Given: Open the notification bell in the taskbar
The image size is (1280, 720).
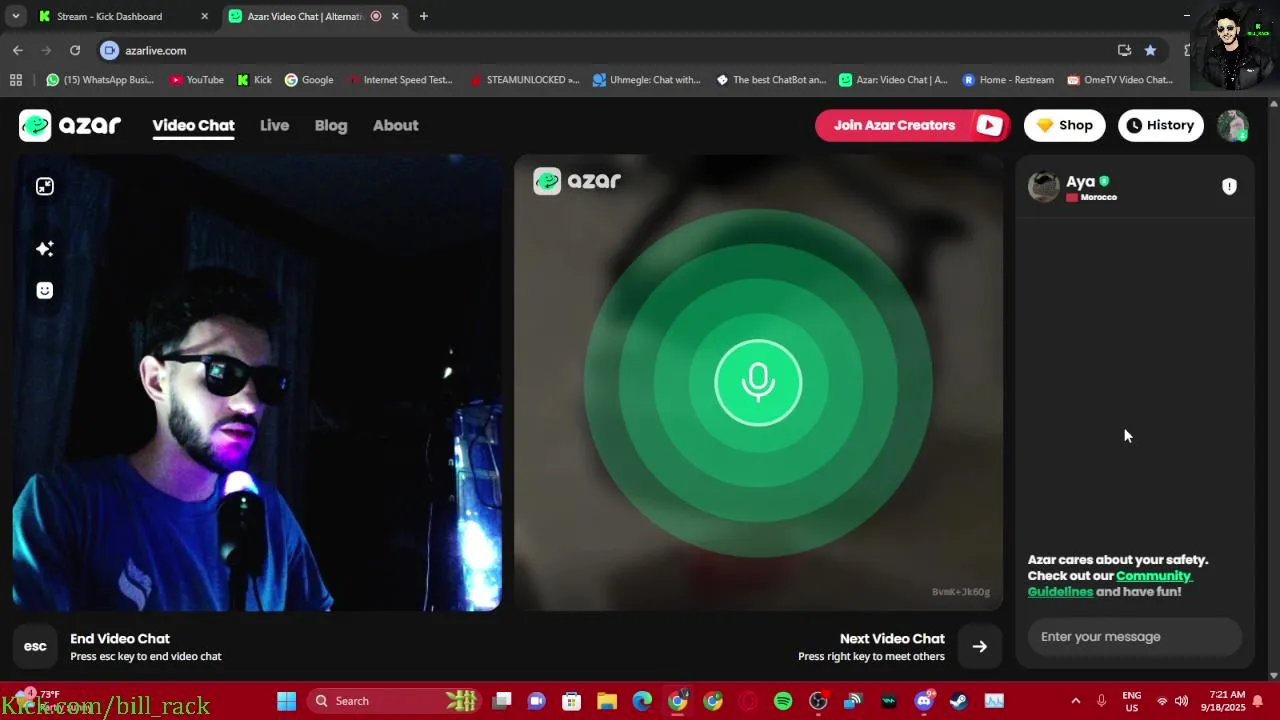Looking at the screenshot, I should click(x=1258, y=701).
